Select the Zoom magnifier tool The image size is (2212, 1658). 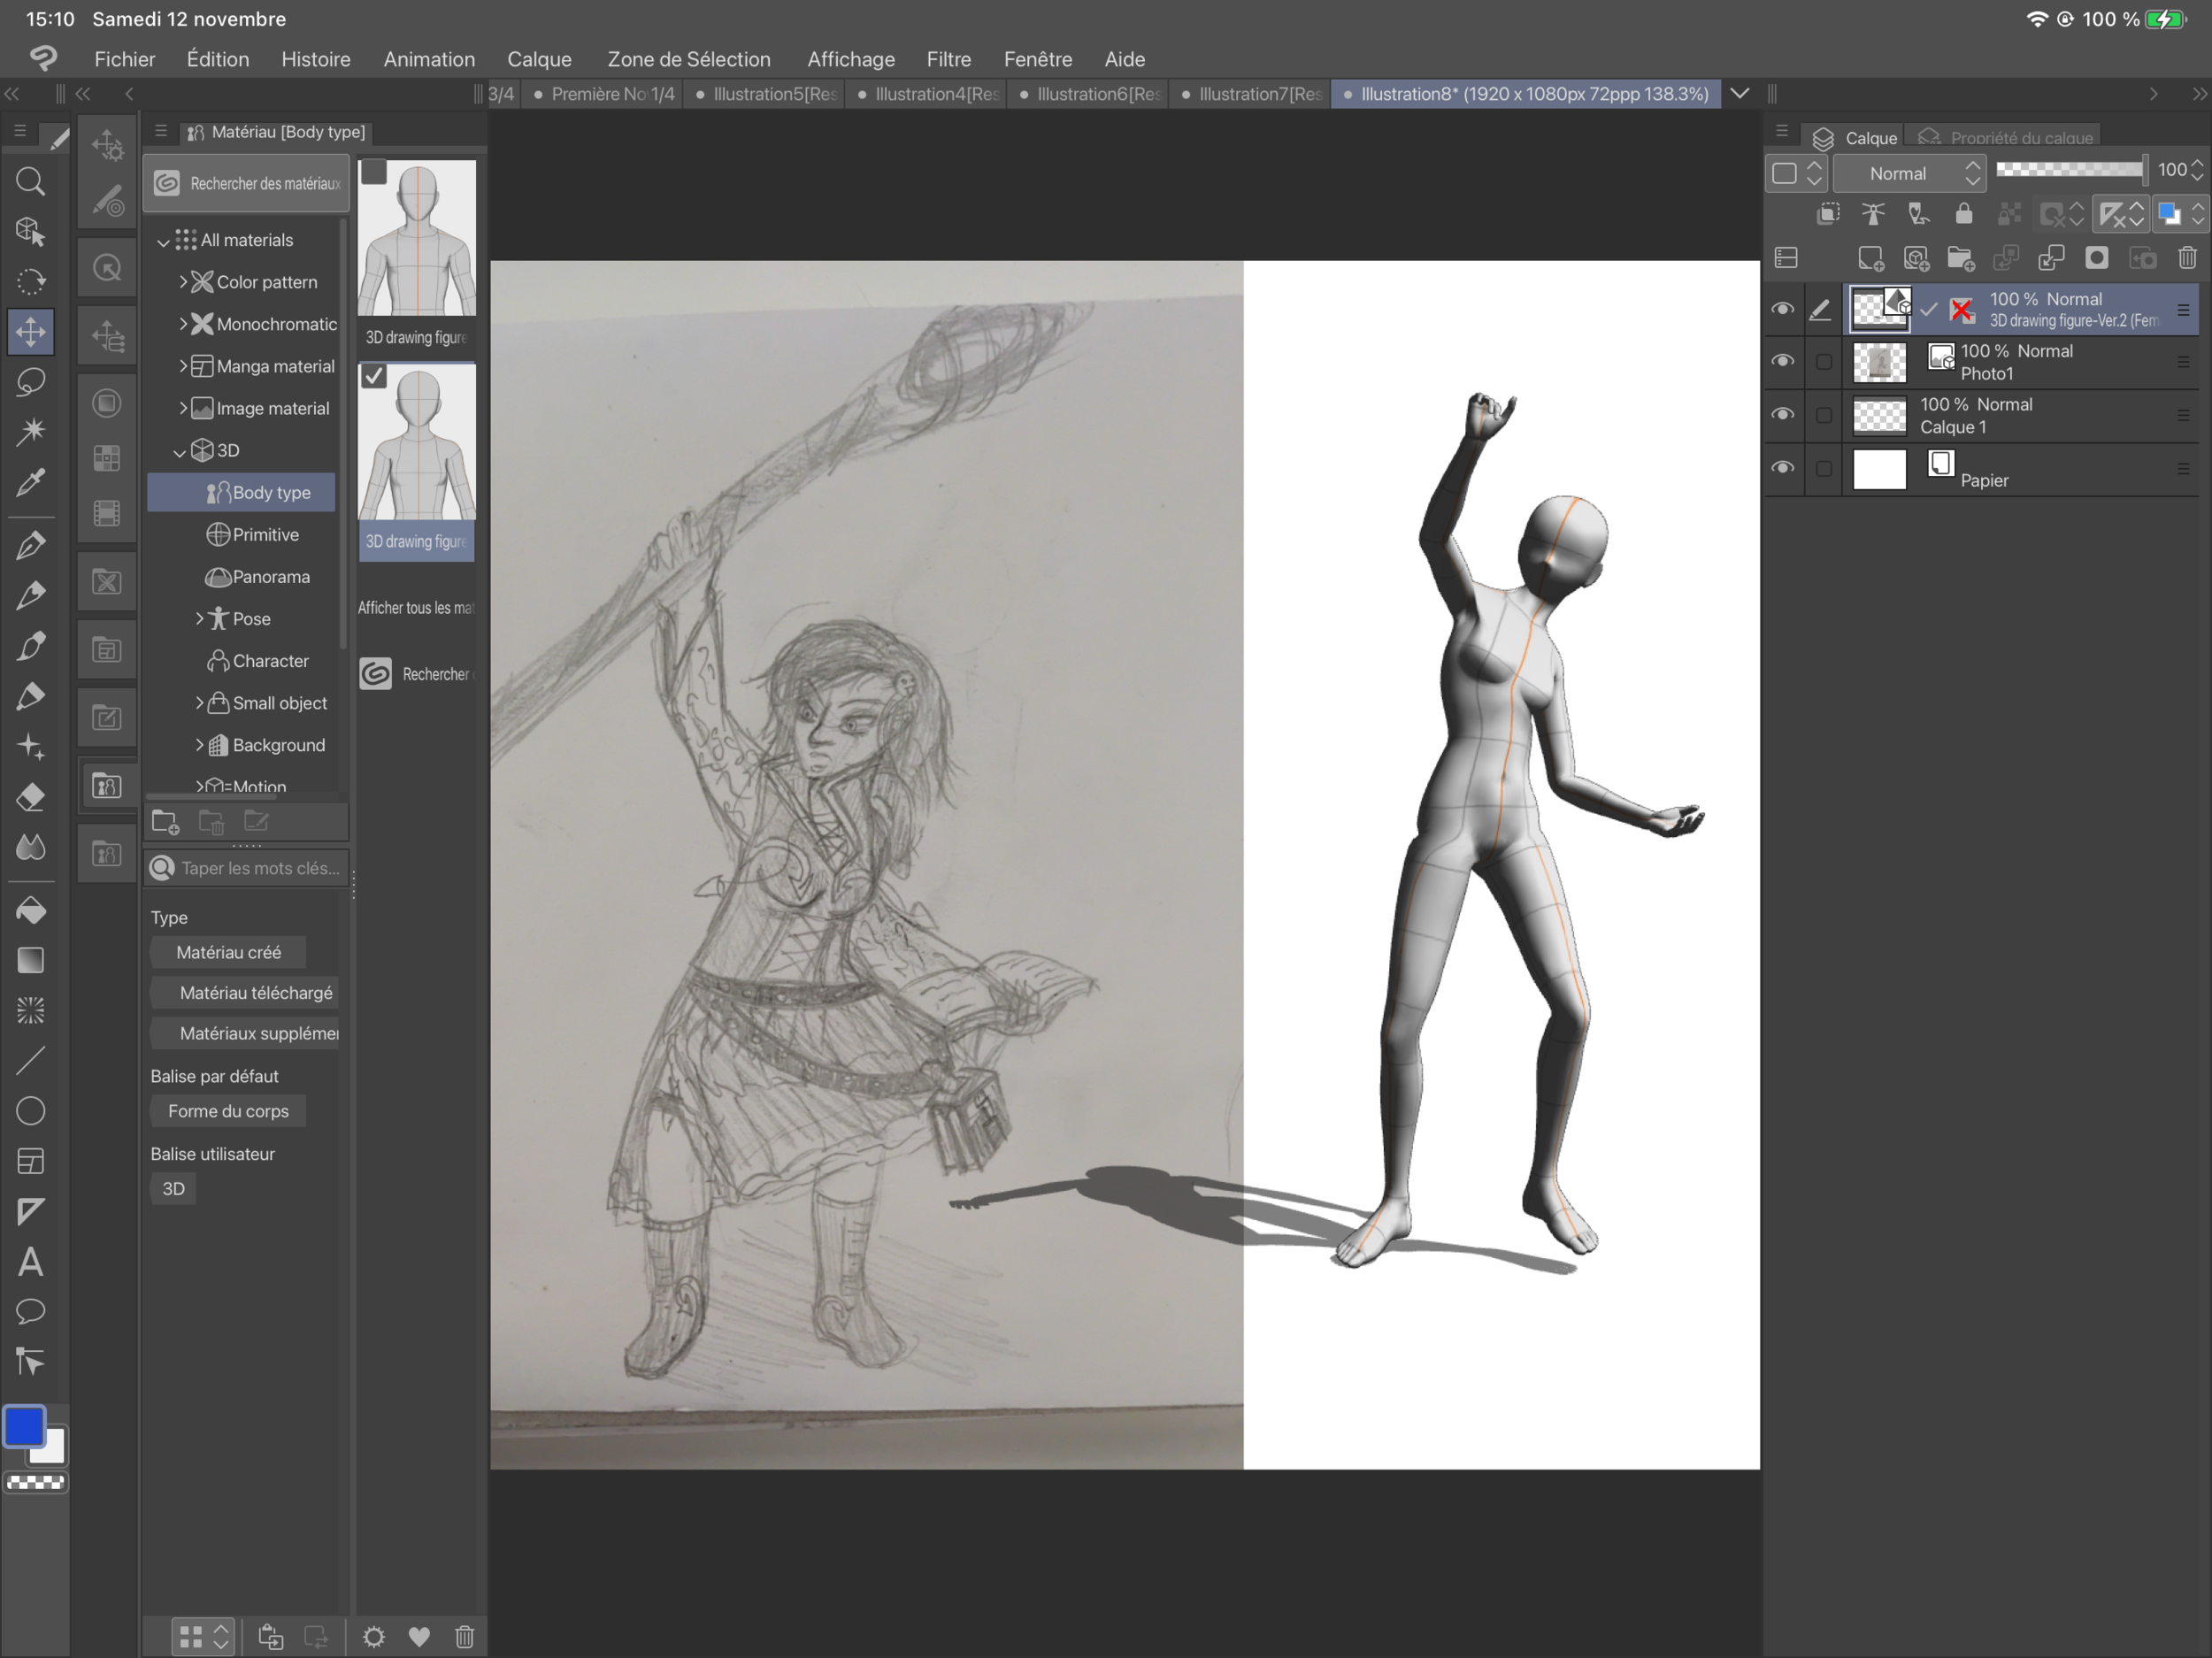pyautogui.click(x=30, y=181)
